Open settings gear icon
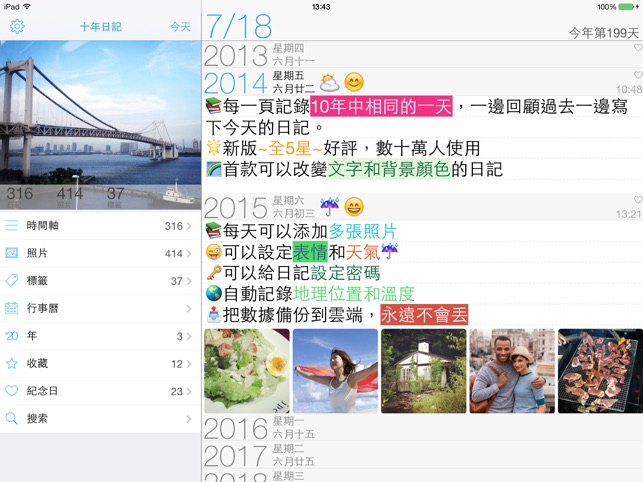This screenshot has width=643, height=482. coord(17,26)
